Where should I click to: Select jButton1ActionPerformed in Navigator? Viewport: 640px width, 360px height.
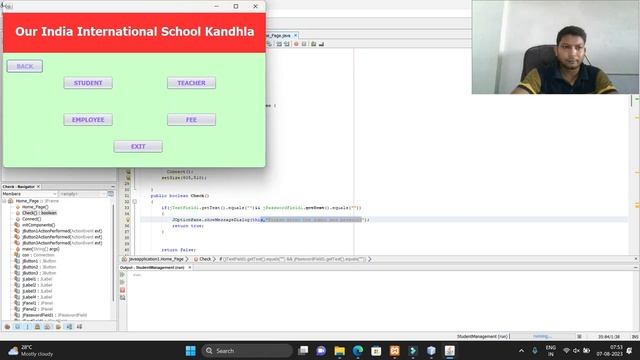click(62, 231)
